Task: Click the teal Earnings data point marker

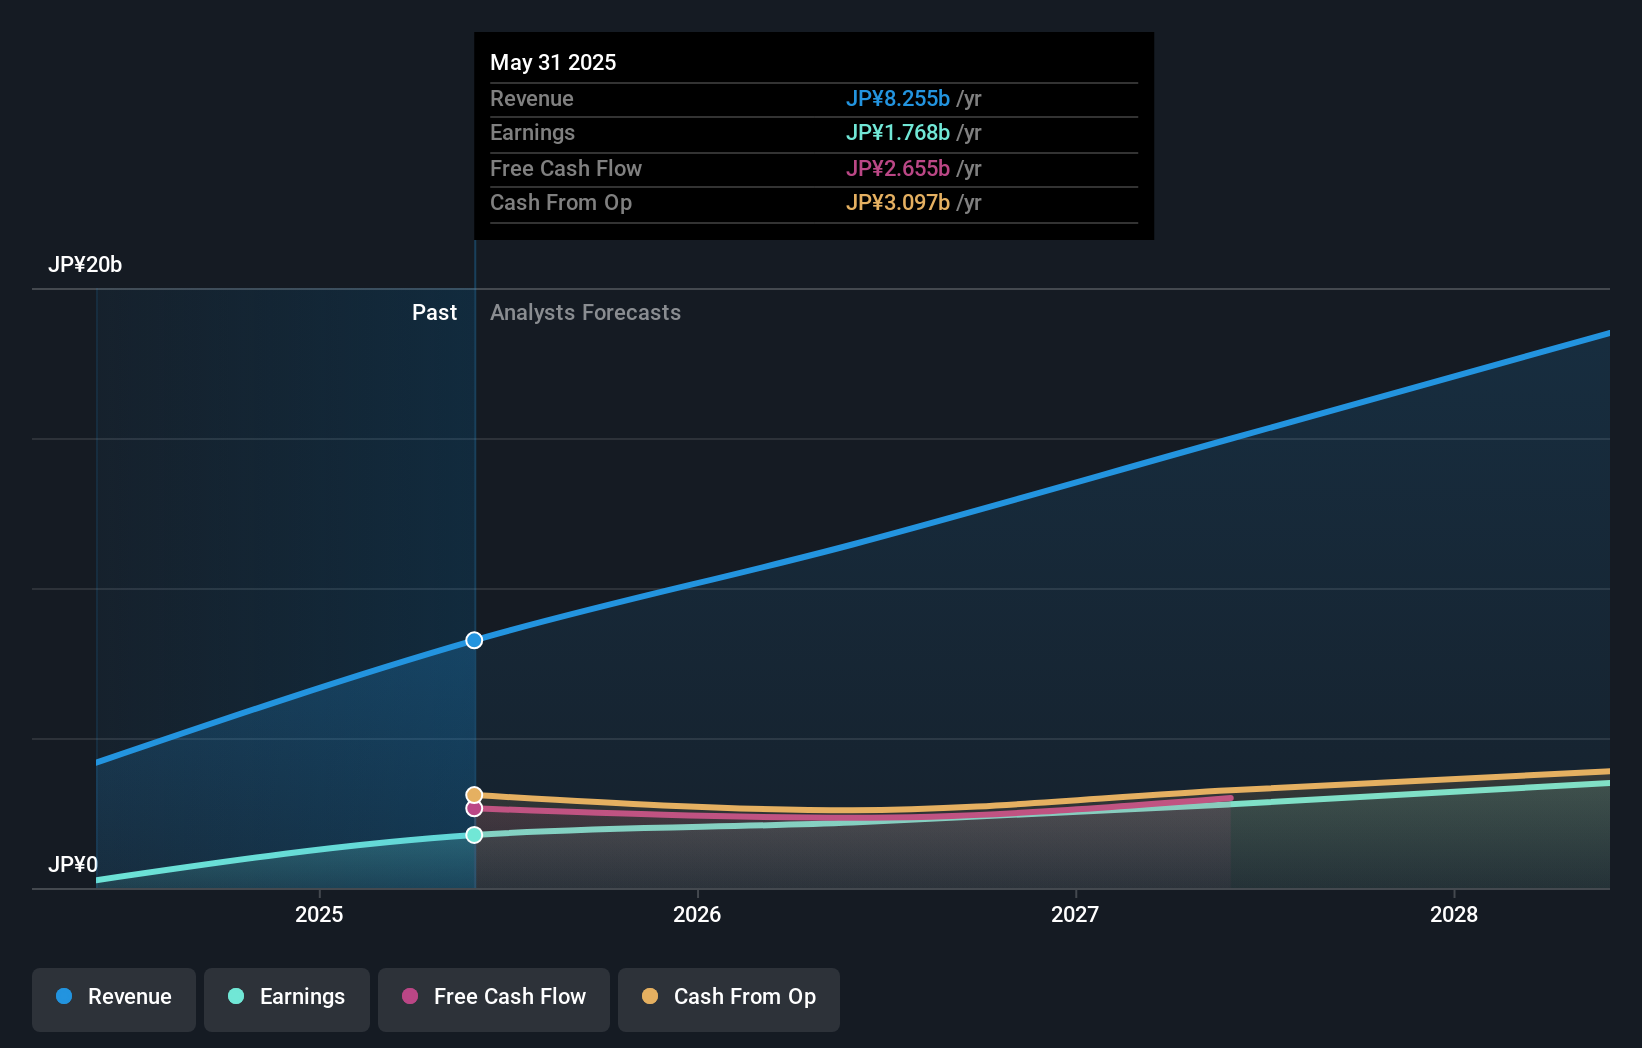Action: pos(474,834)
